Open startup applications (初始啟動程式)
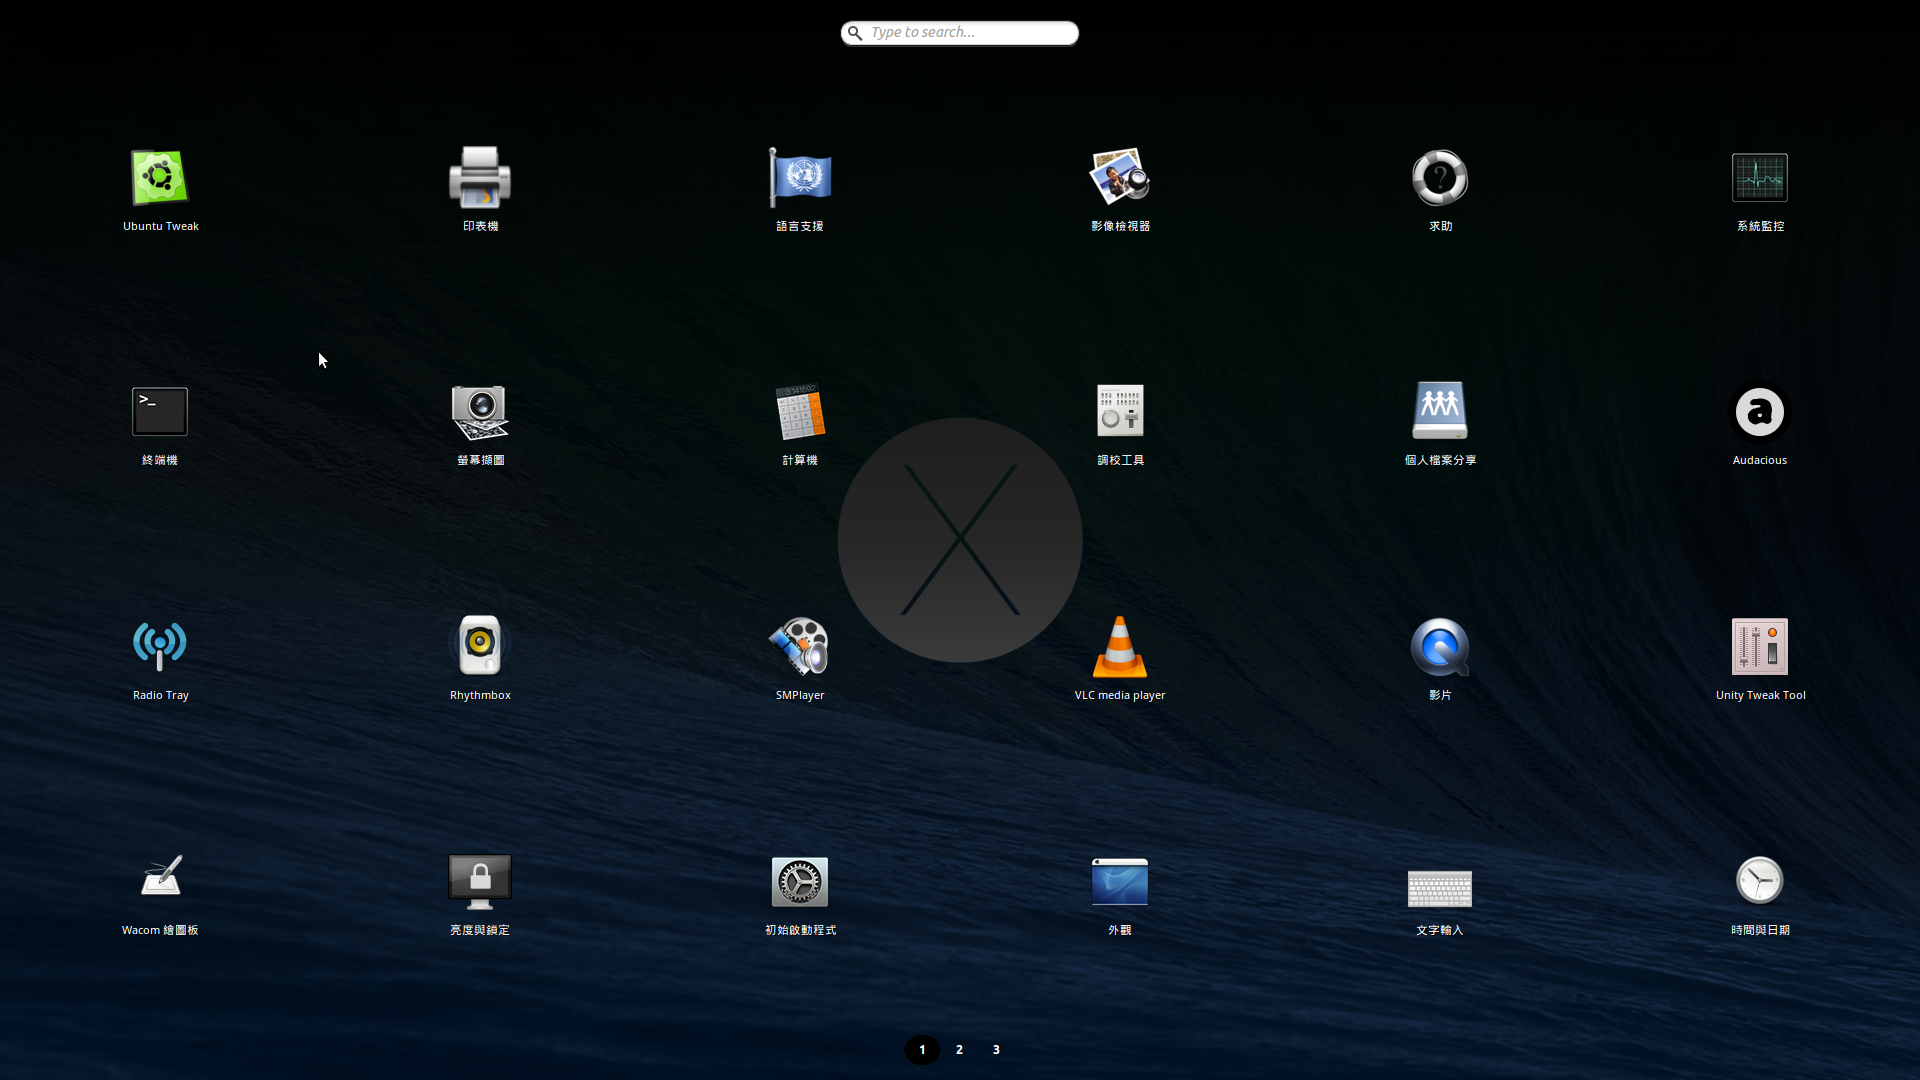1920x1080 pixels. pyautogui.click(x=800, y=881)
